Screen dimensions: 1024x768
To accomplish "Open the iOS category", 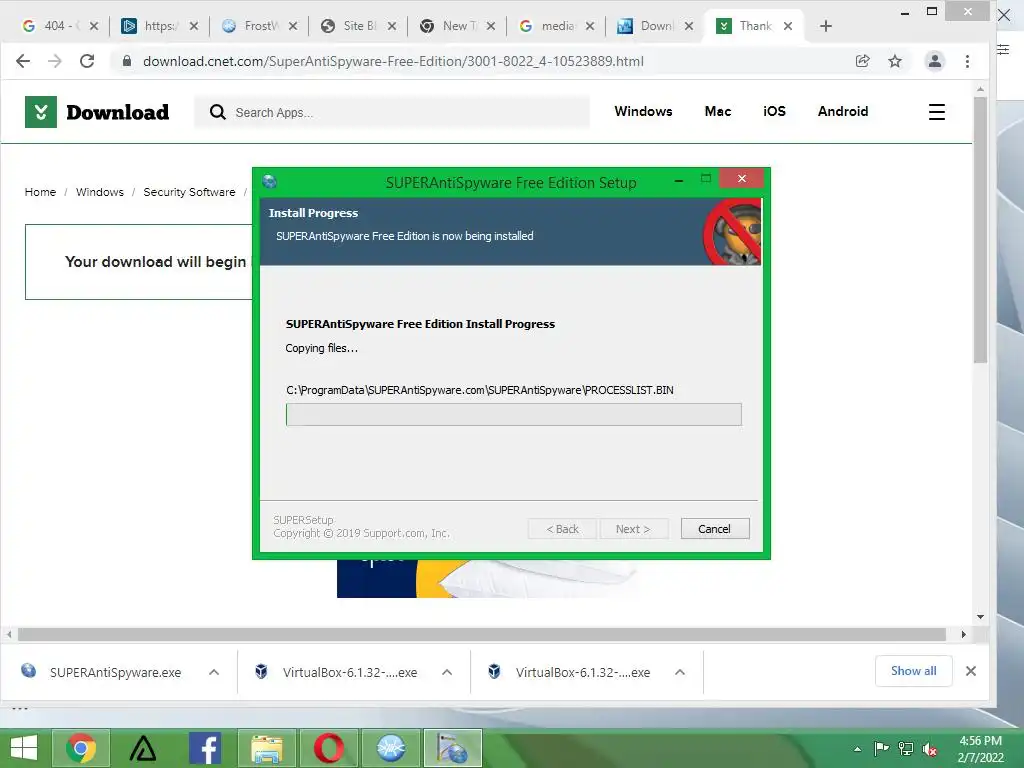I will click(x=774, y=112).
